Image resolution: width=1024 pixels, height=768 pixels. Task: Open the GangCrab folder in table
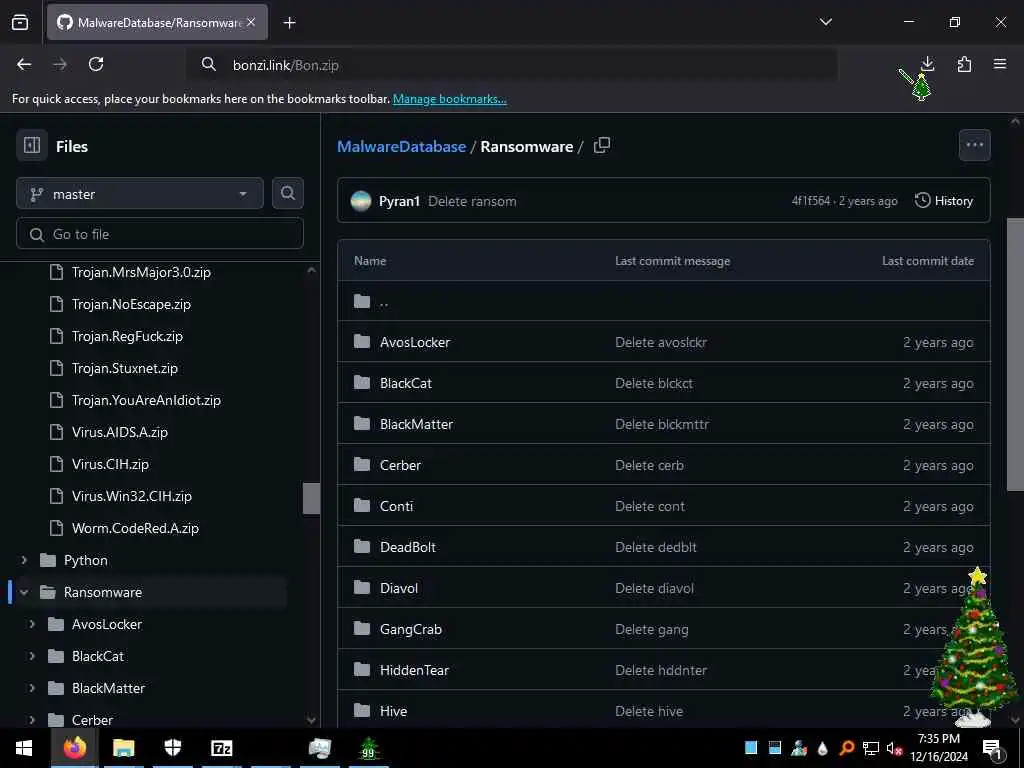click(411, 630)
